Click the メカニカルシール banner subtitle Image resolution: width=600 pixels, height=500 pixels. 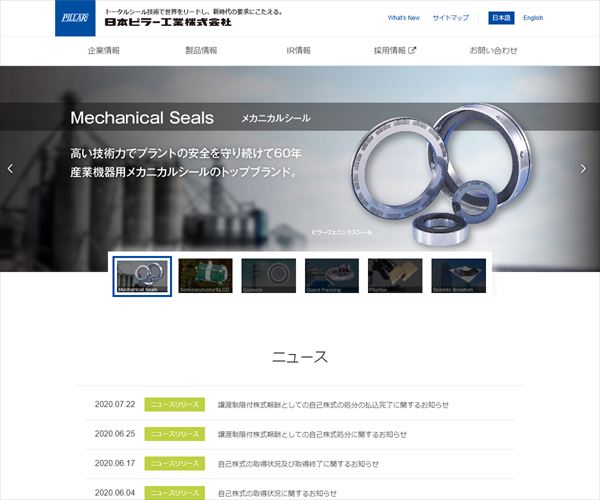pyautogui.click(x=276, y=118)
